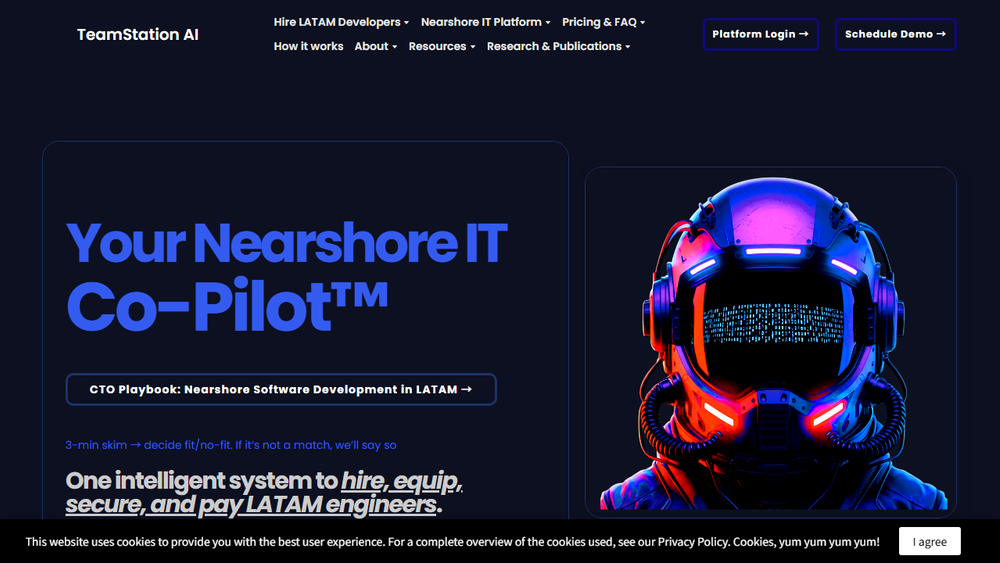Image resolution: width=1000 pixels, height=563 pixels.
Task: Expand the About menu
Action: pos(376,47)
